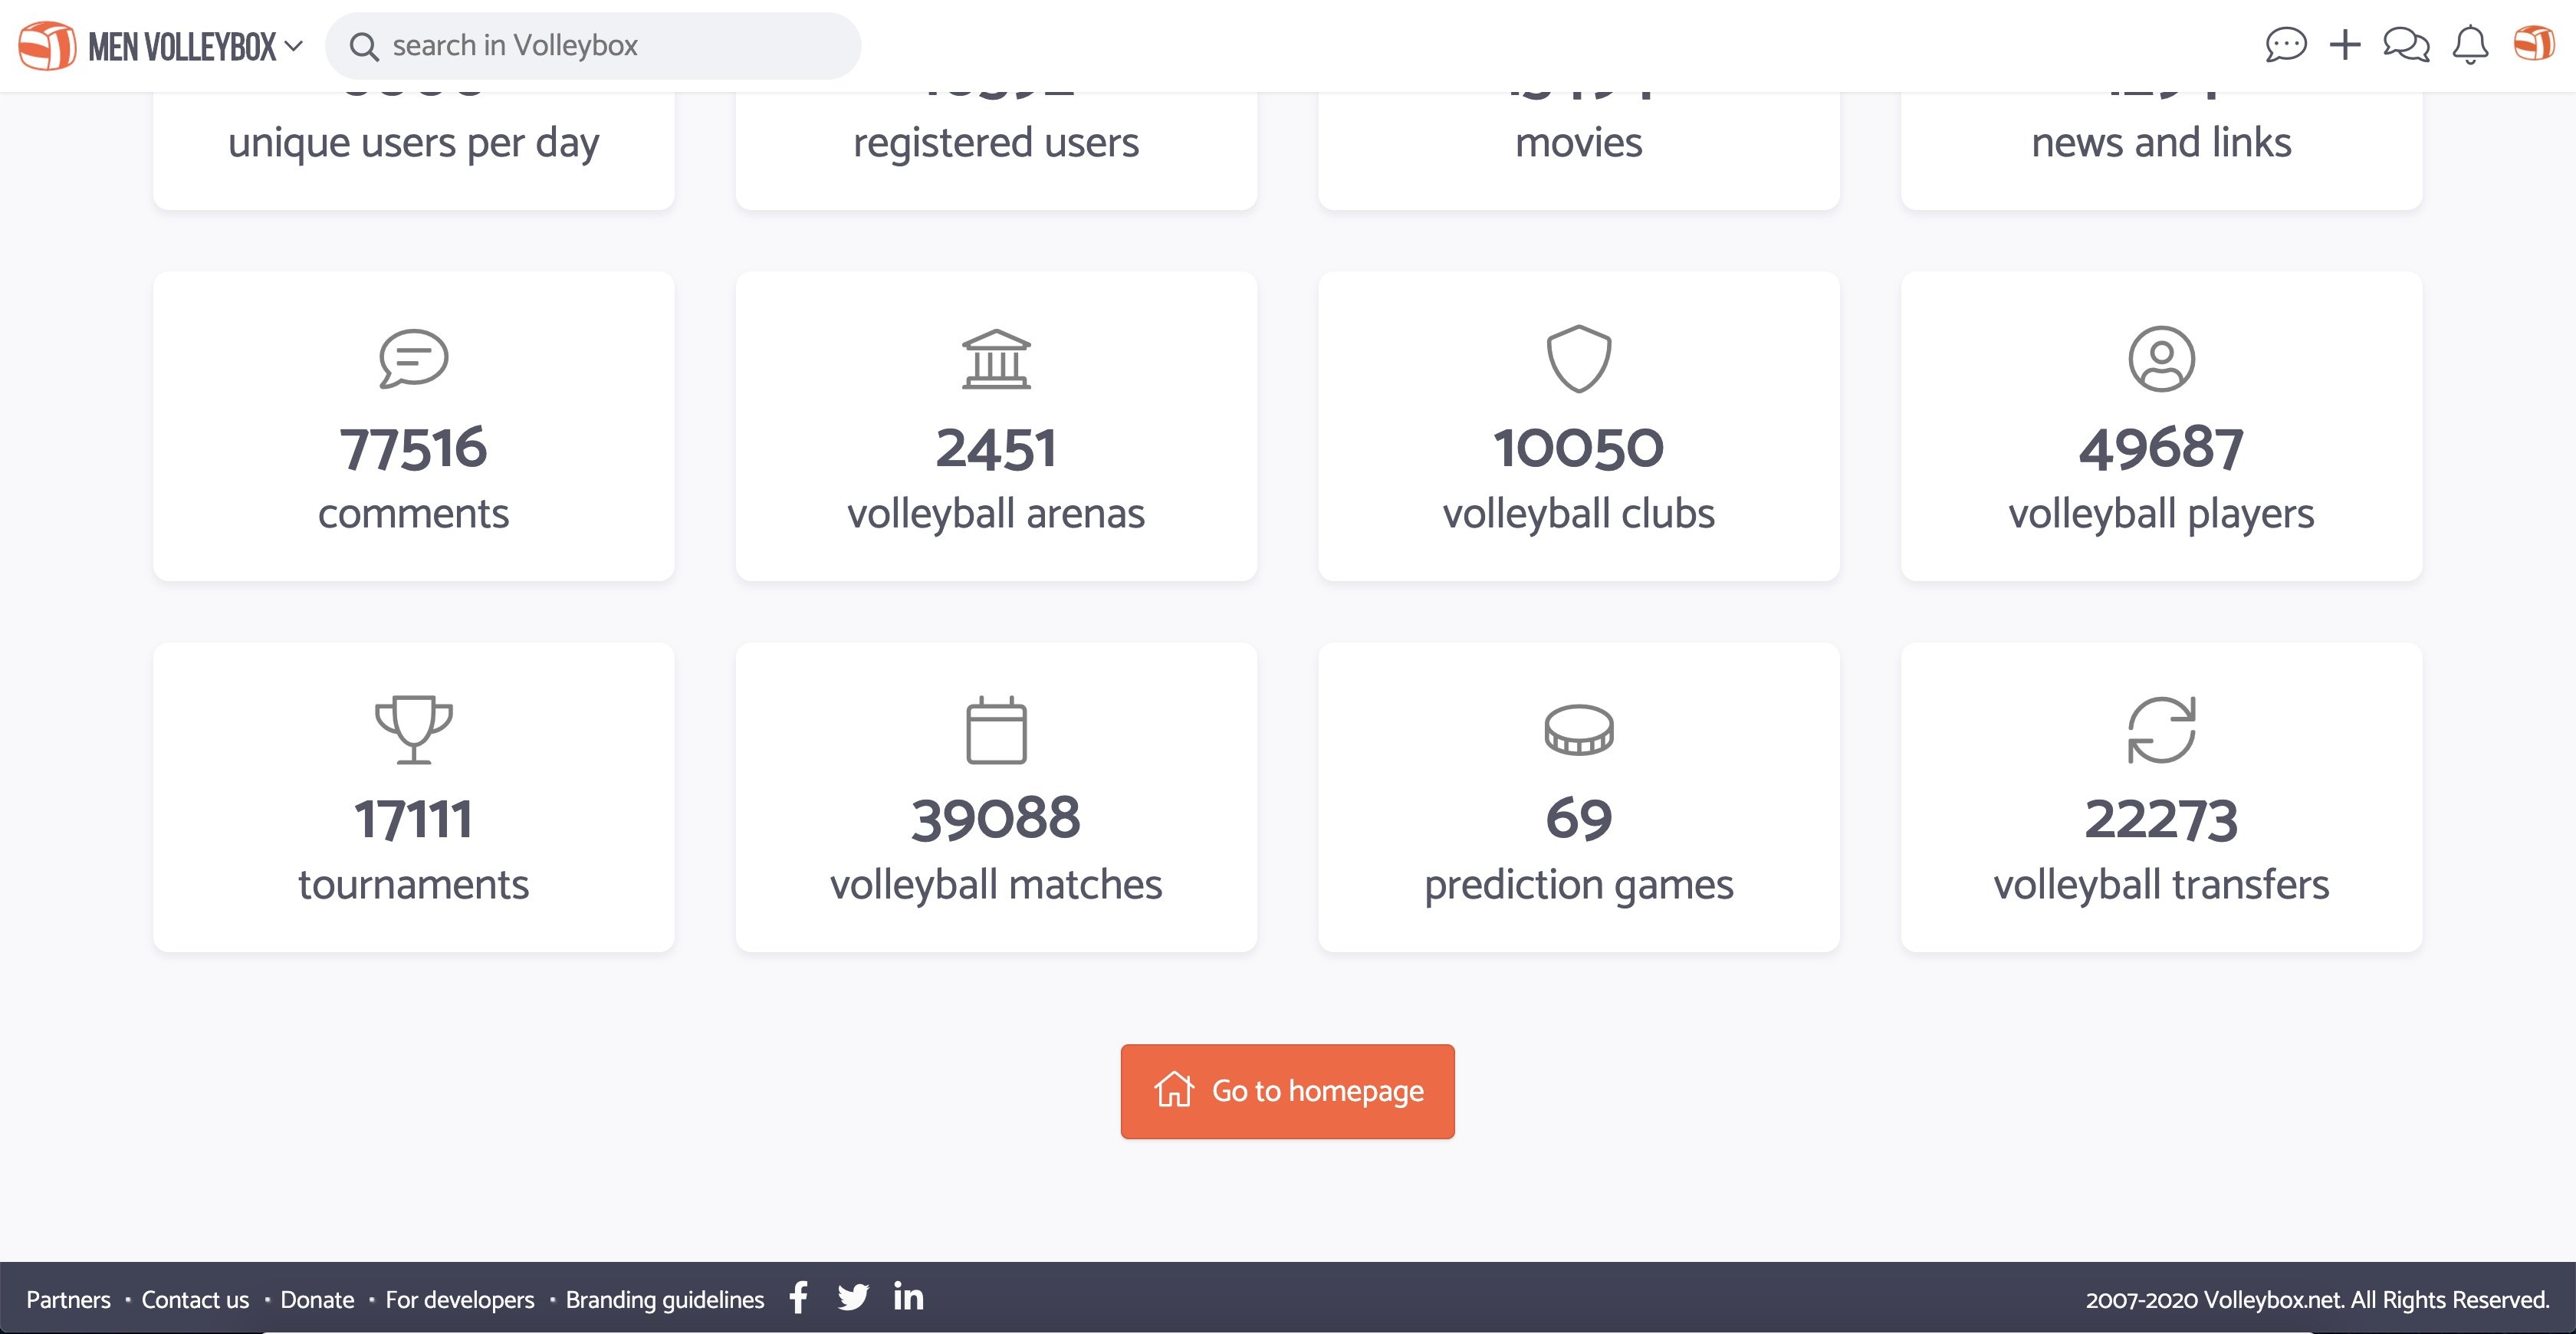Open the Donate footer link
Screen dimensions: 2576x1334
coord(317,1300)
